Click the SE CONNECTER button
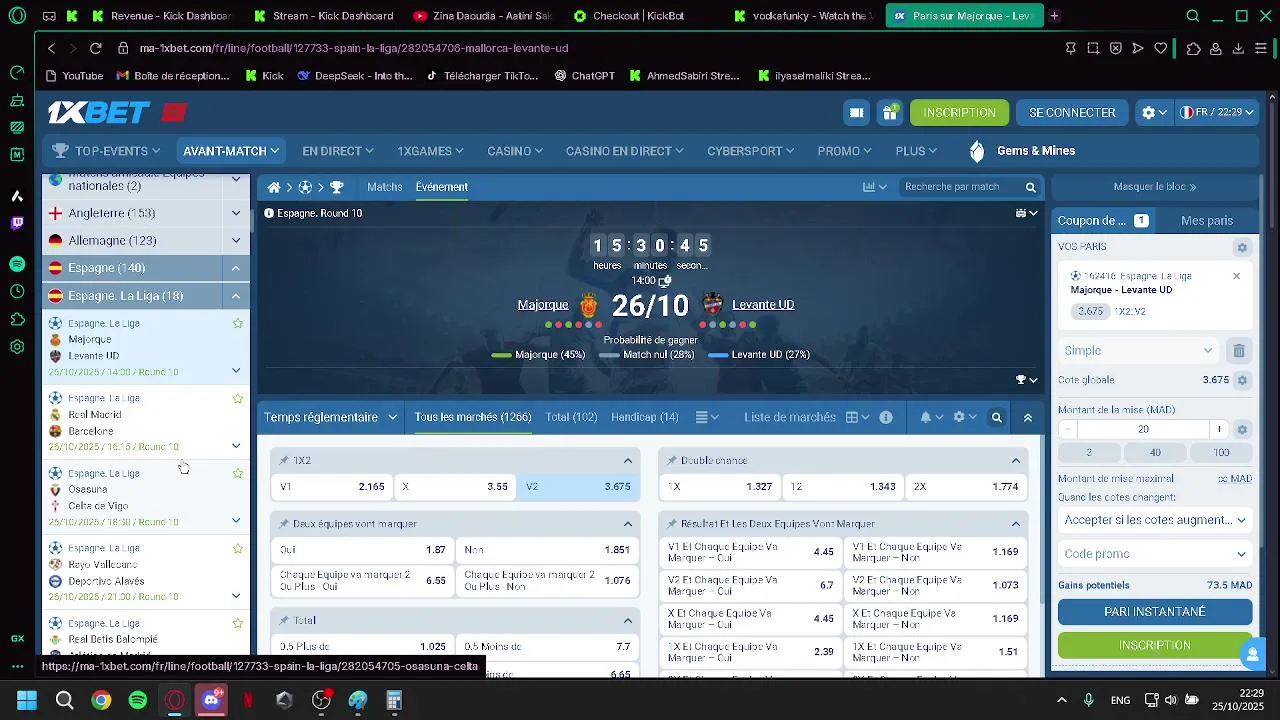 tap(1072, 113)
